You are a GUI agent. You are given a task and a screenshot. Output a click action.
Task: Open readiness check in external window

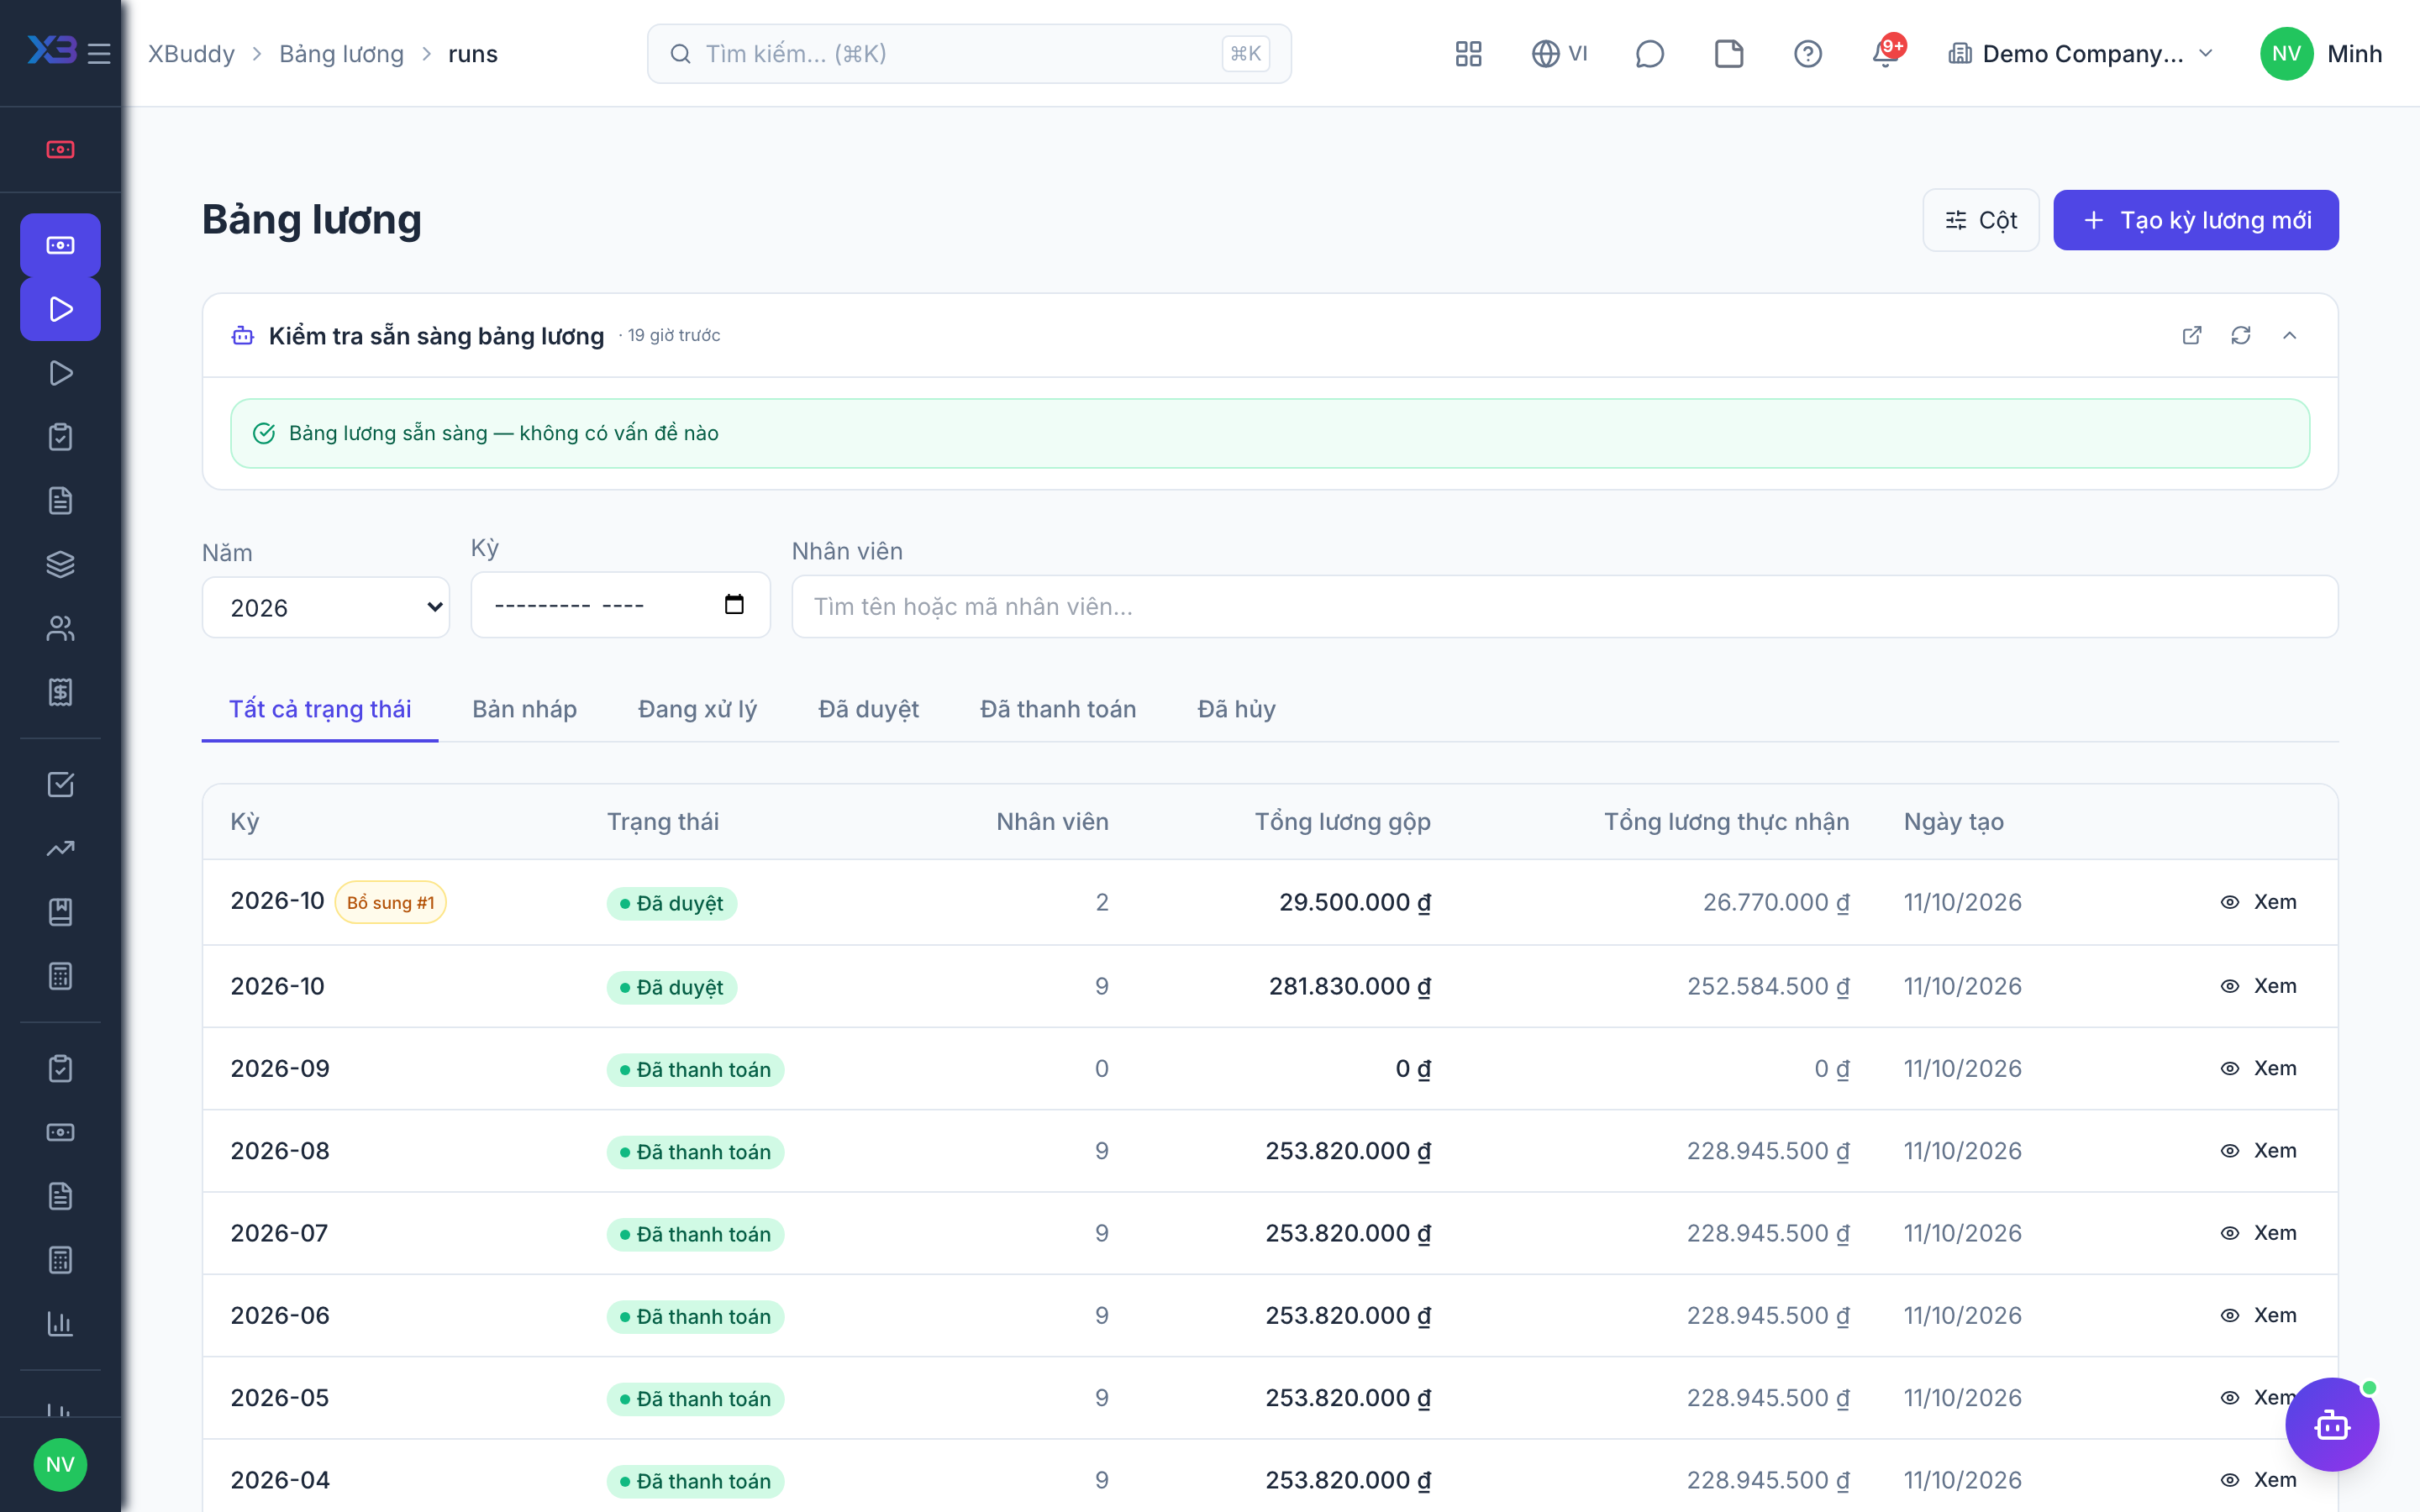2191,336
